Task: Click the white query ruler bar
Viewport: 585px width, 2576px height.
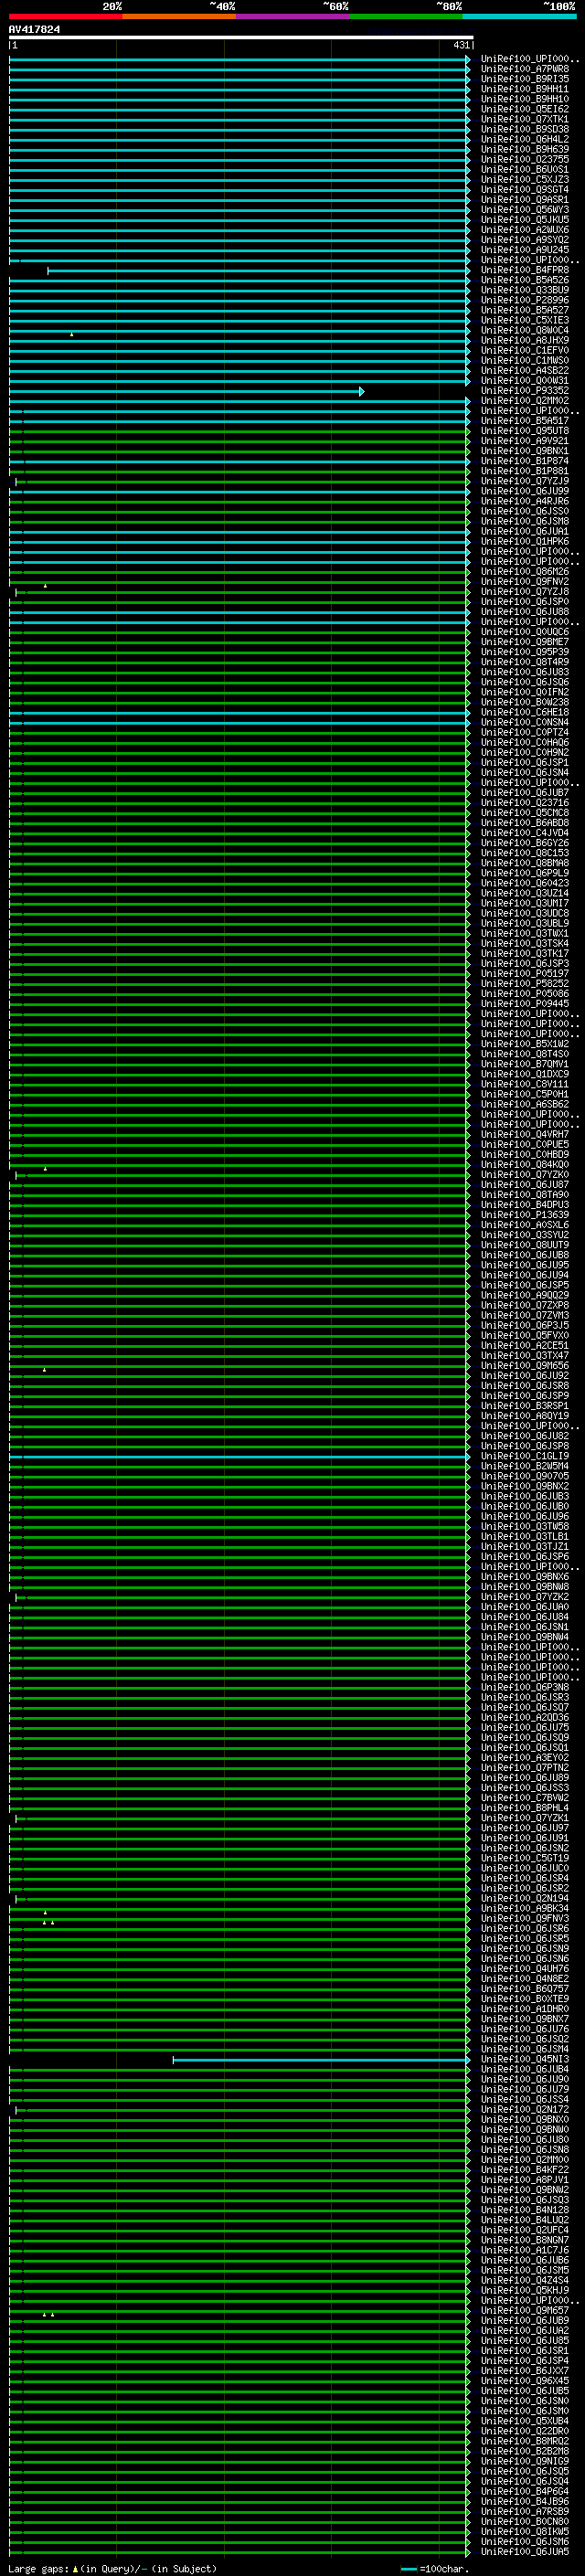Action: click(x=241, y=38)
